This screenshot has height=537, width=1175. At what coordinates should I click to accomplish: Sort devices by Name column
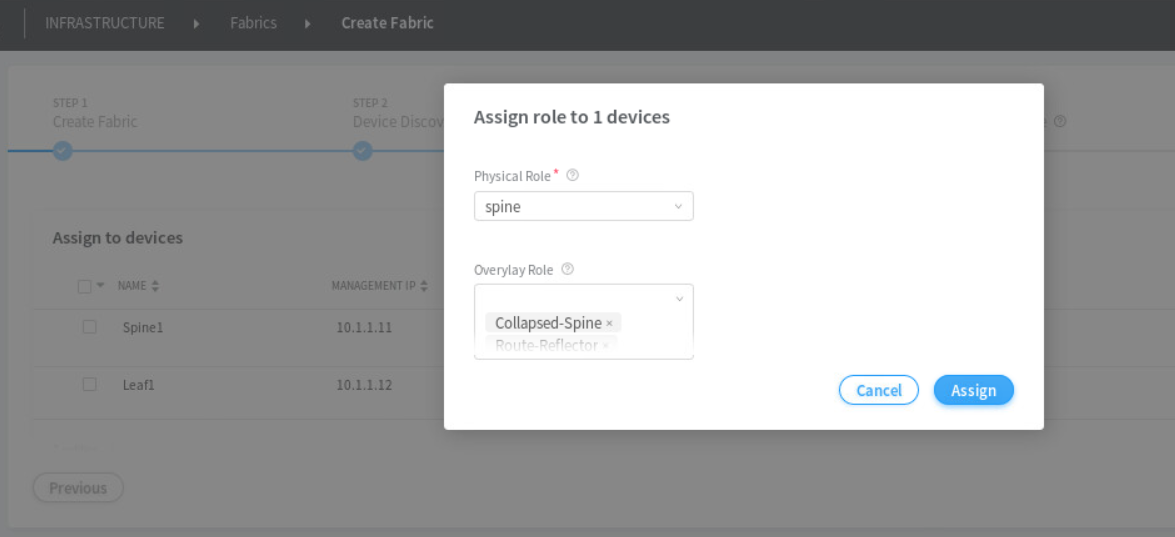click(155, 286)
